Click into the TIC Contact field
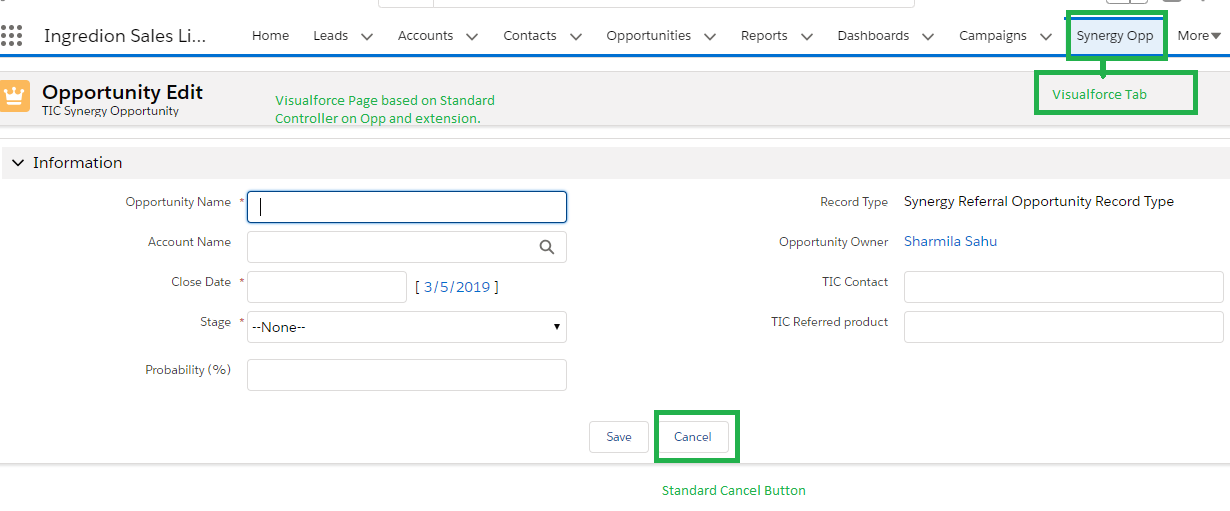The image size is (1230, 511). click(1063, 287)
